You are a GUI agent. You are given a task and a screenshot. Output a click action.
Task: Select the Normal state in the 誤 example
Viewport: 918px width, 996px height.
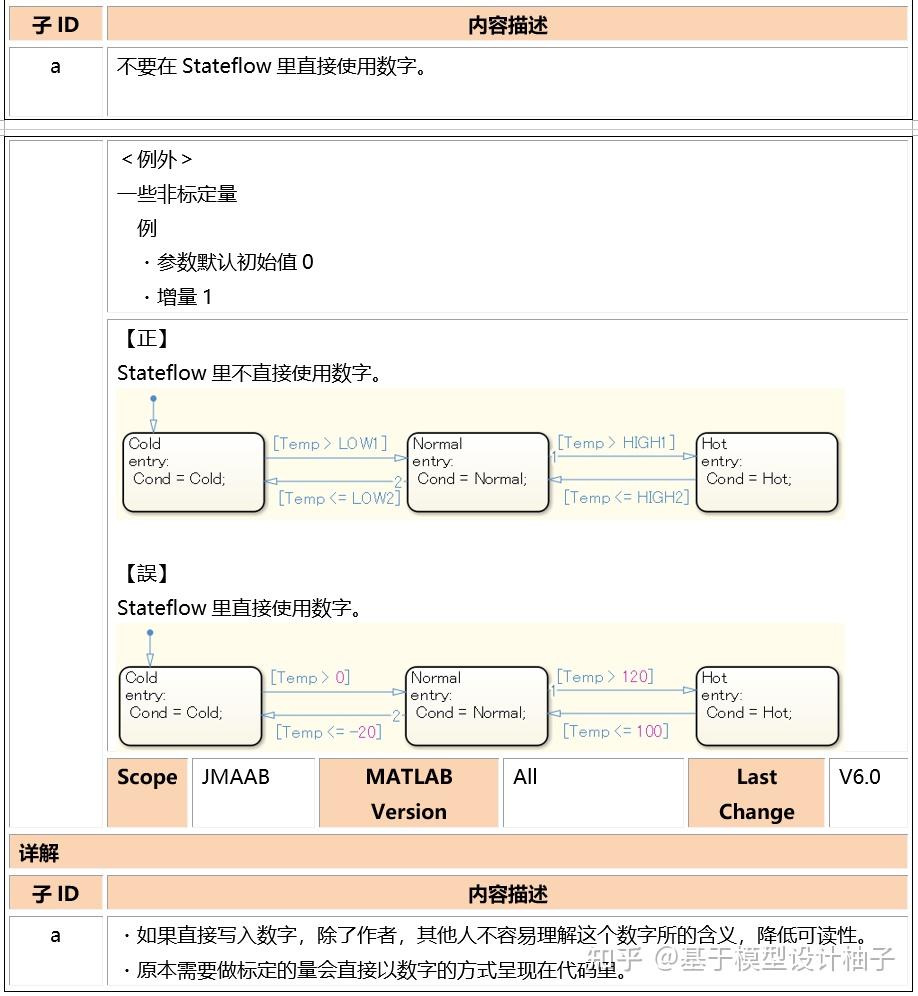pyautogui.click(x=476, y=705)
